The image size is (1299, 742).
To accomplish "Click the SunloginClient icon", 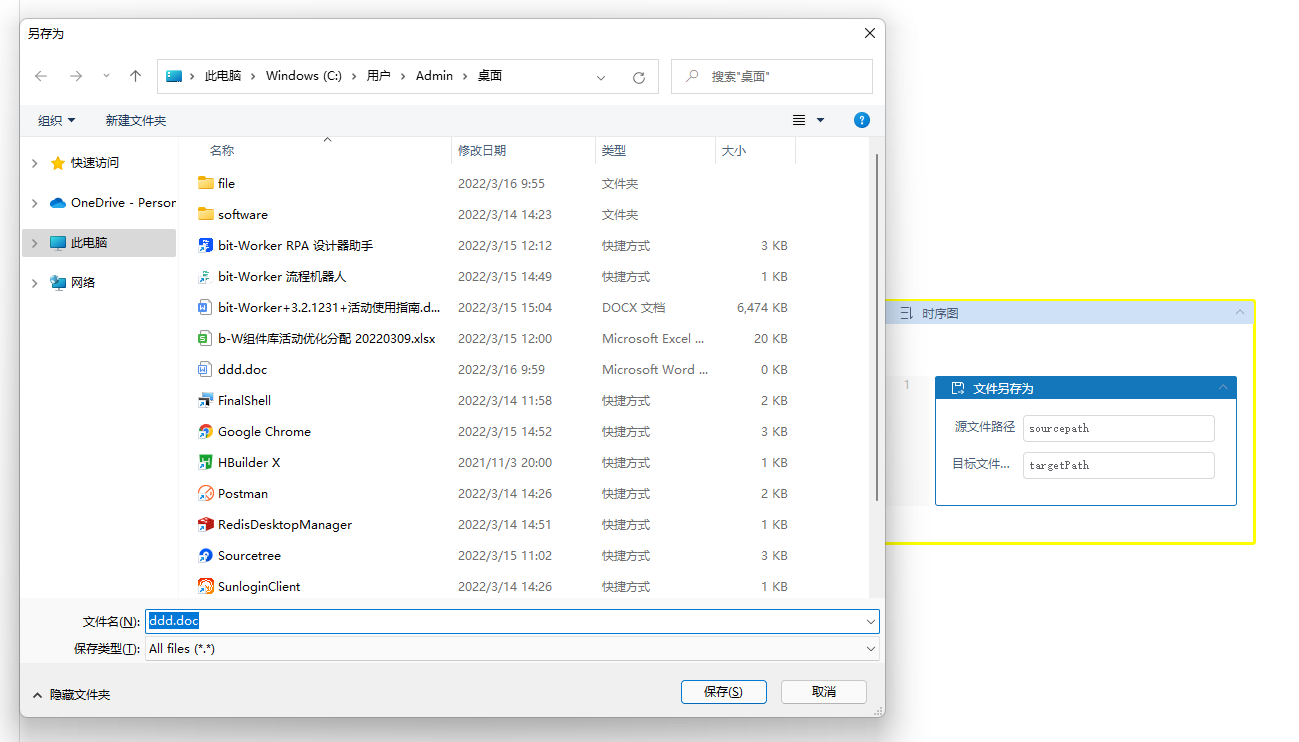I will click(206, 587).
